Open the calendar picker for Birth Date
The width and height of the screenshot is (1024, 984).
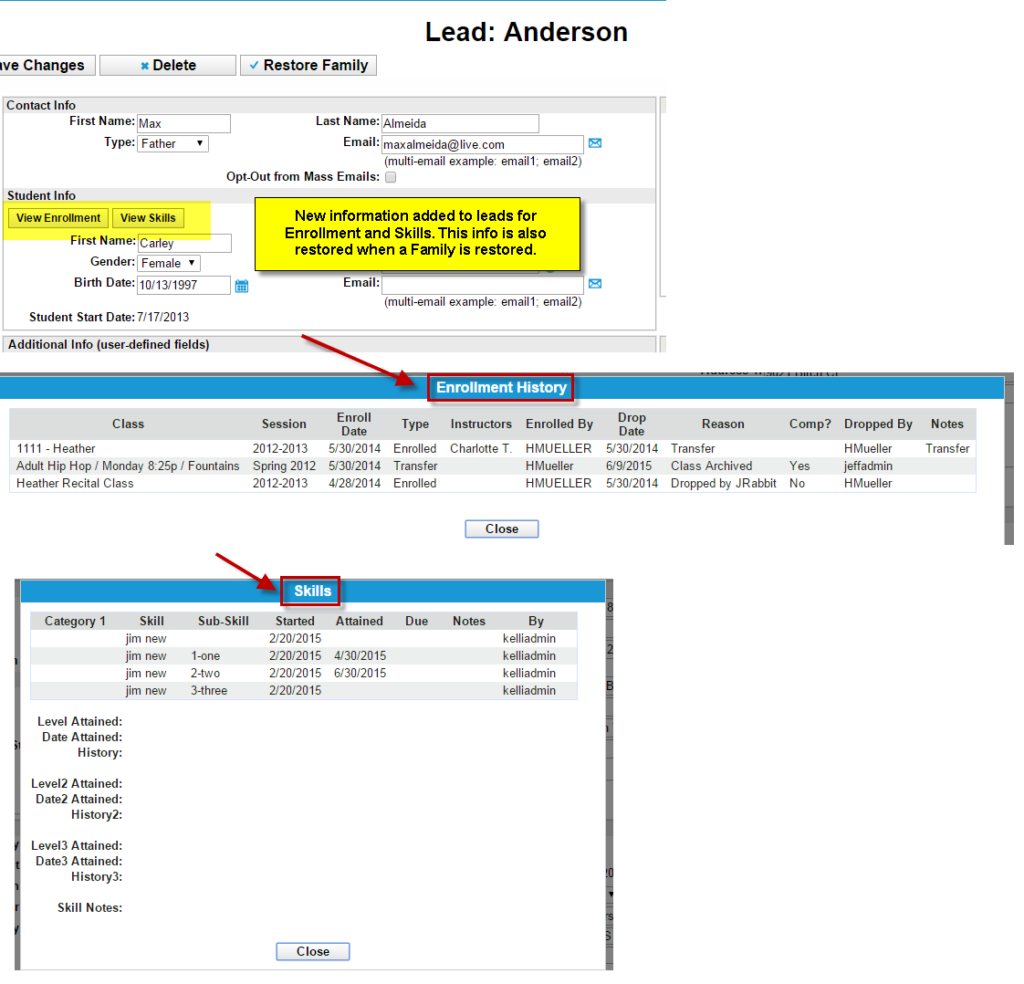[x=240, y=285]
